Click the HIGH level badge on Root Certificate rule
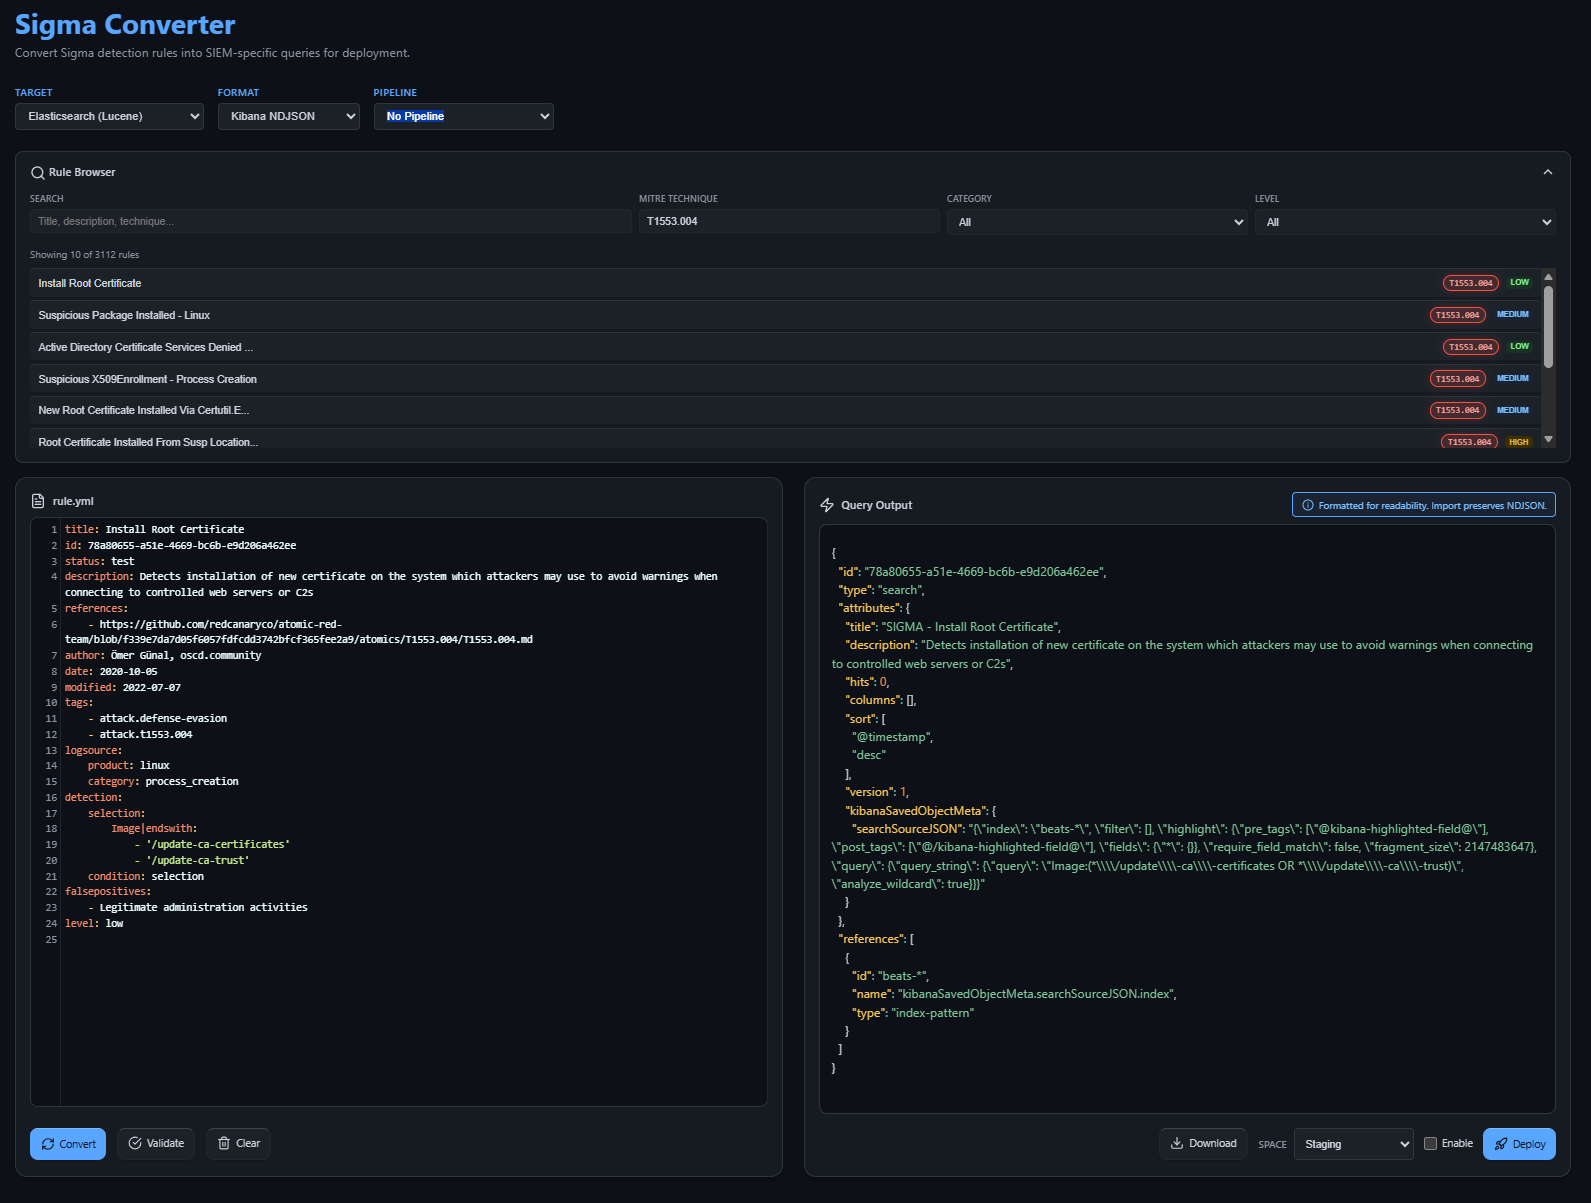 click(1518, 442)
